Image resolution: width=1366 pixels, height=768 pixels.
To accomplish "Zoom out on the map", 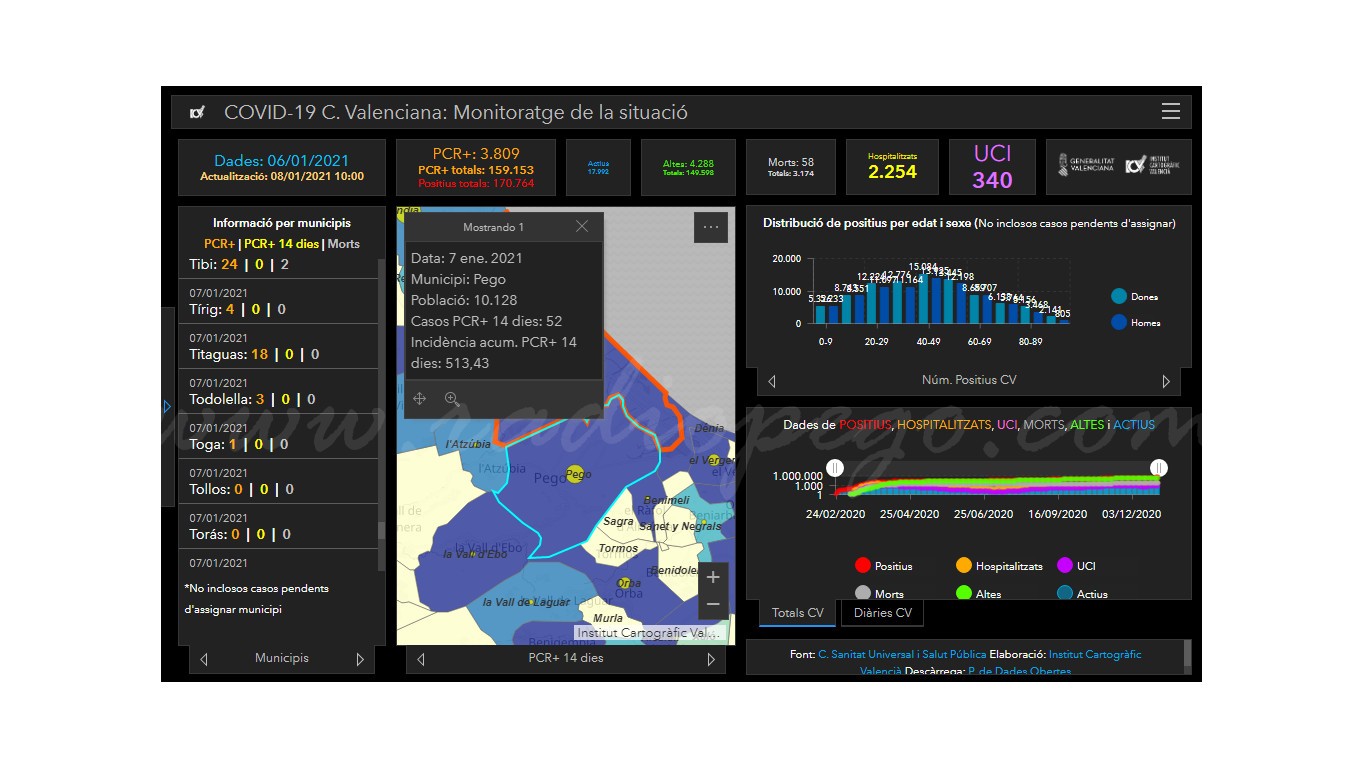I will click(x=713, y=604).
